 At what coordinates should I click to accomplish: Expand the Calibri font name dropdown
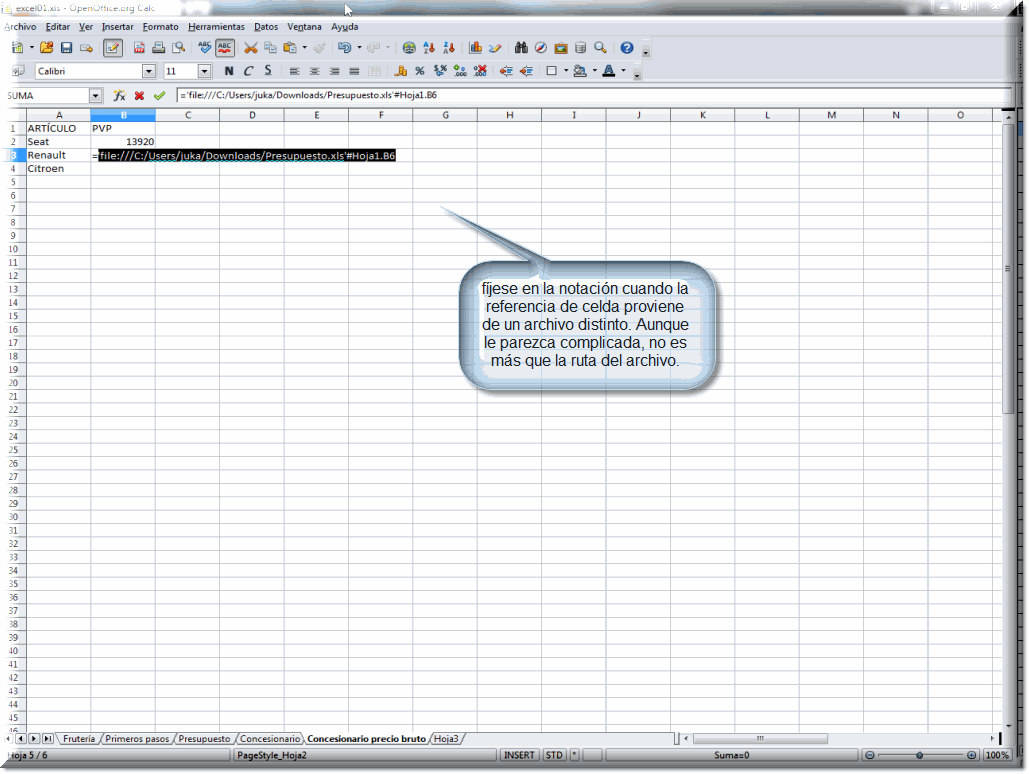click(x=149, y=71)
